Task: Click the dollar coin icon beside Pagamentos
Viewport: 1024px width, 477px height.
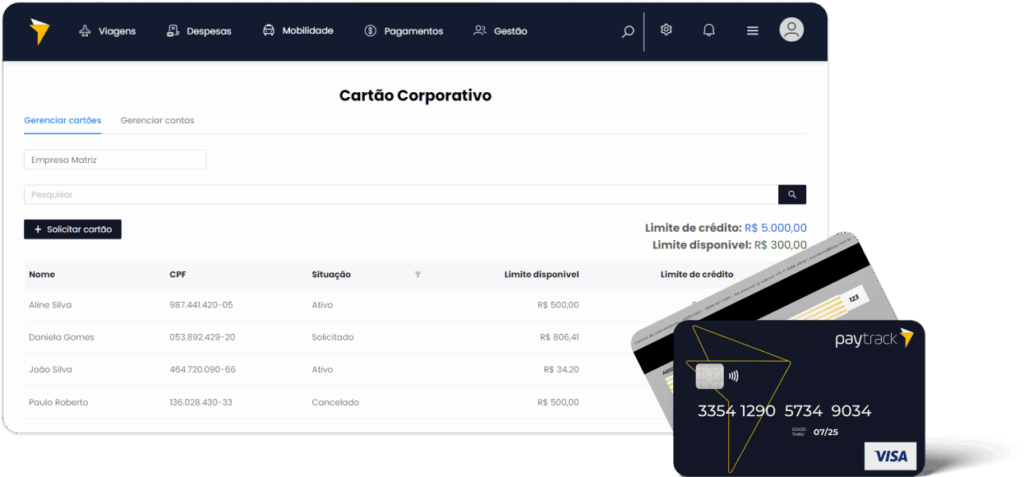Action: click(370, 31)
